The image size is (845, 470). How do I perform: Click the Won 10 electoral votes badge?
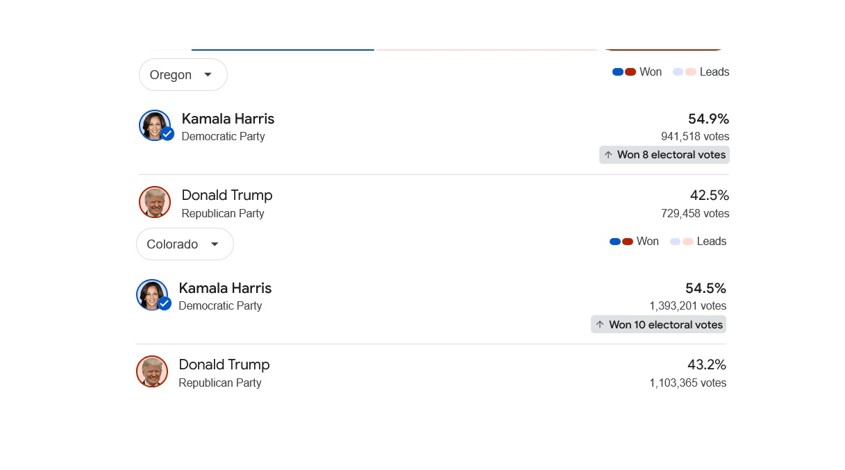click(659, 324)
